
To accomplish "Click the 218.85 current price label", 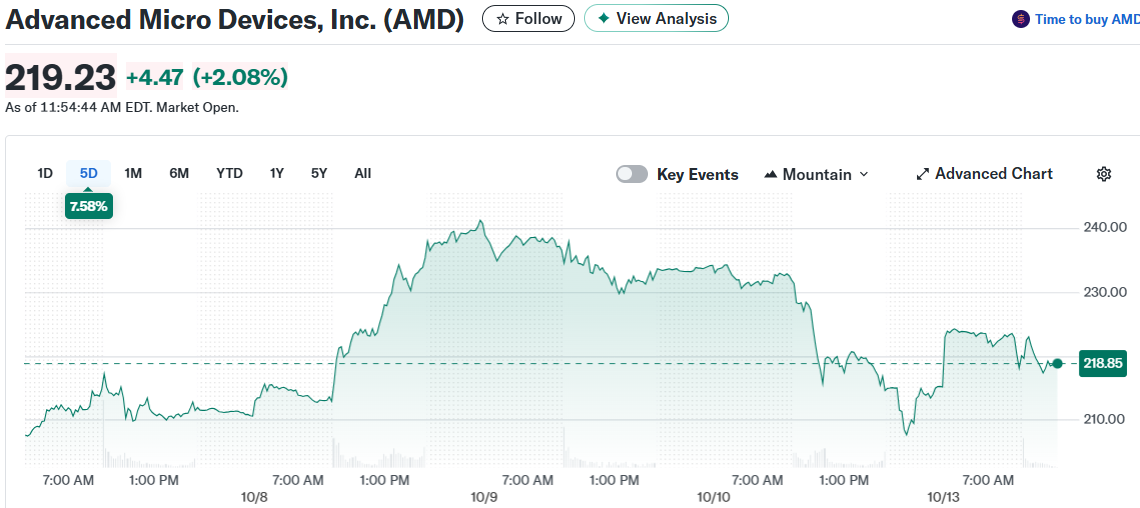I will (x=1103, y=363).
